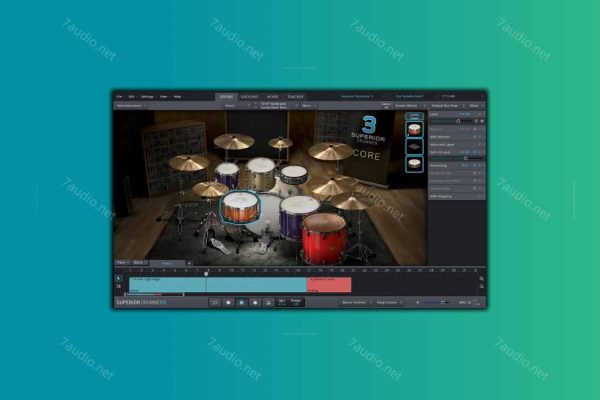
Task: Open the Track menu above the timeline
Action: [x=122, y=263]
